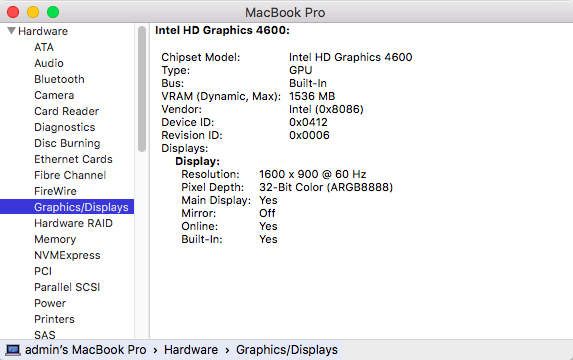Click admin's MacBook Pro in path bar
Screen dimensions: 573x360
[x=86, y=350]
